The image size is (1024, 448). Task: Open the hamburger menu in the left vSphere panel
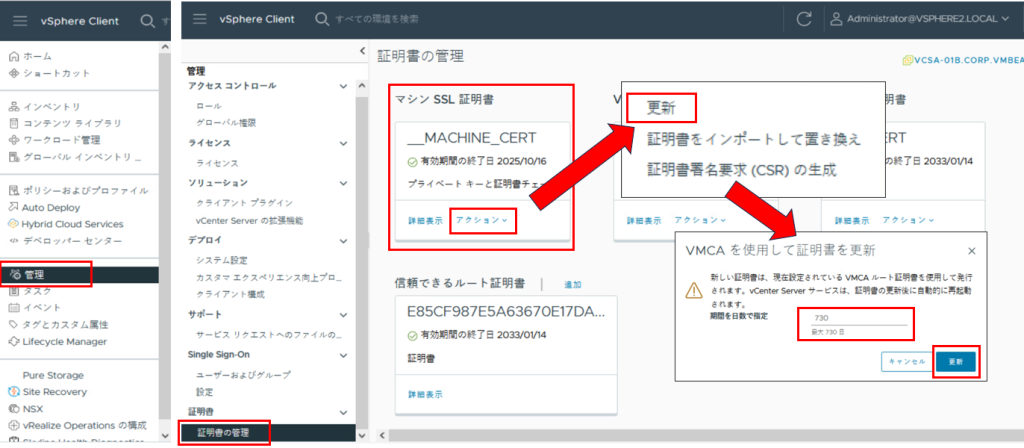[21, 21]
